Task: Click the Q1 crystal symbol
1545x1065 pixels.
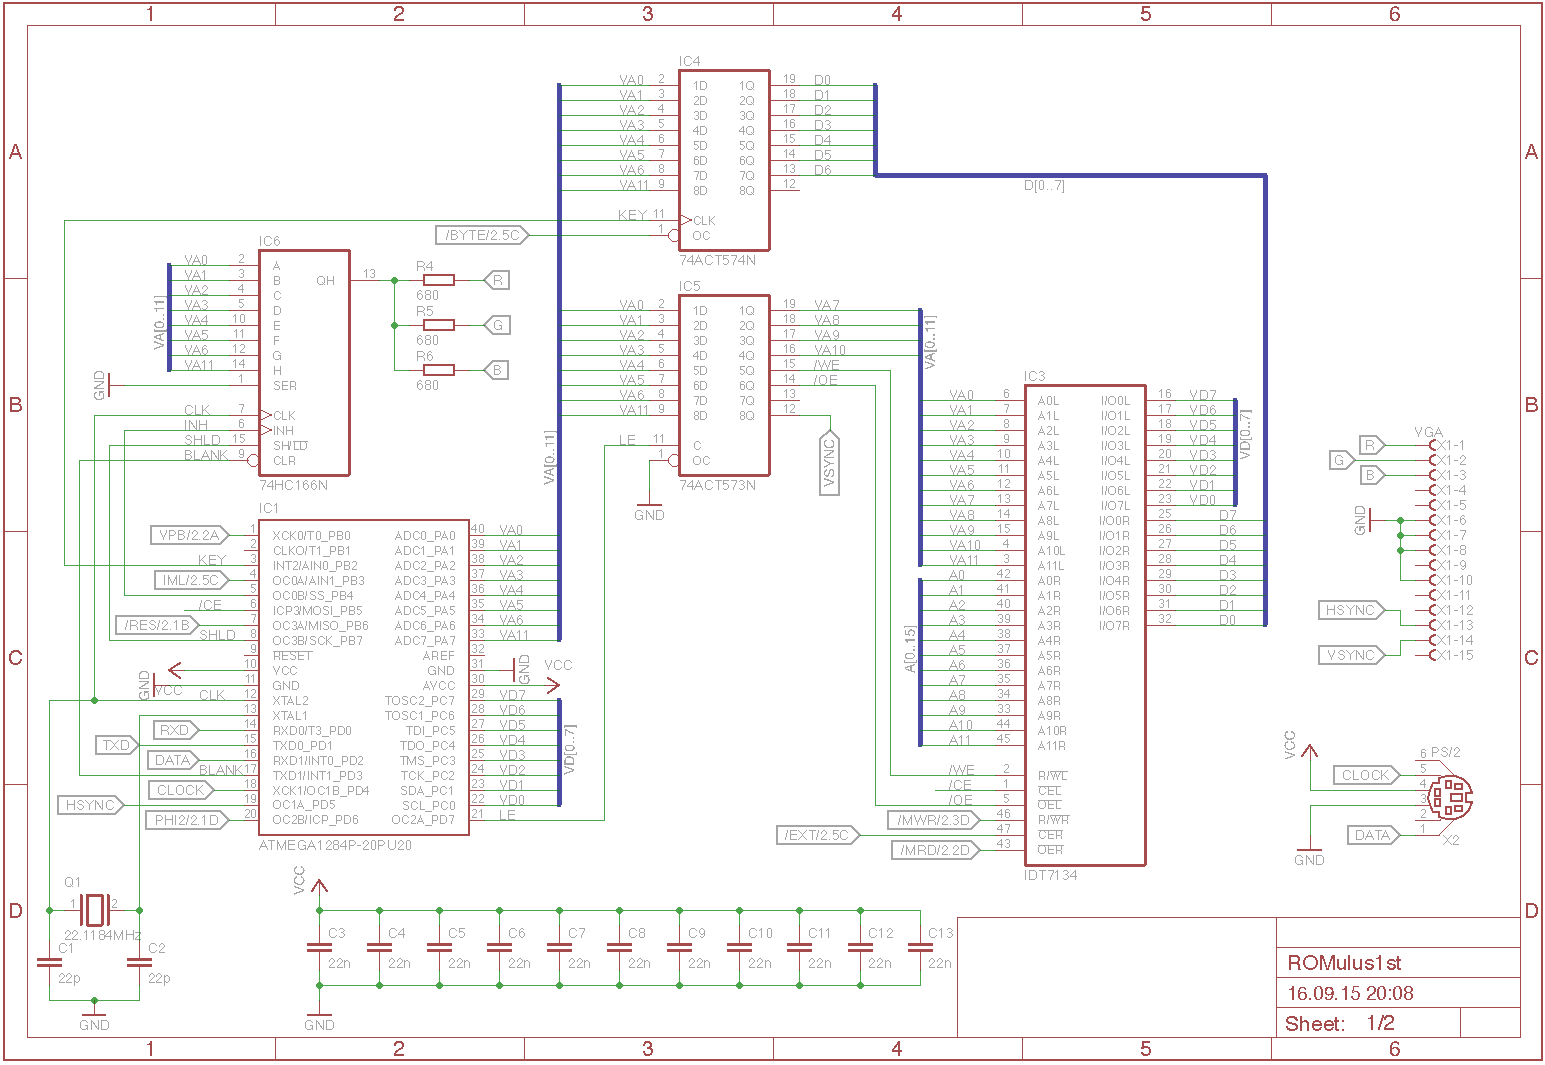Action: point(94,910)
